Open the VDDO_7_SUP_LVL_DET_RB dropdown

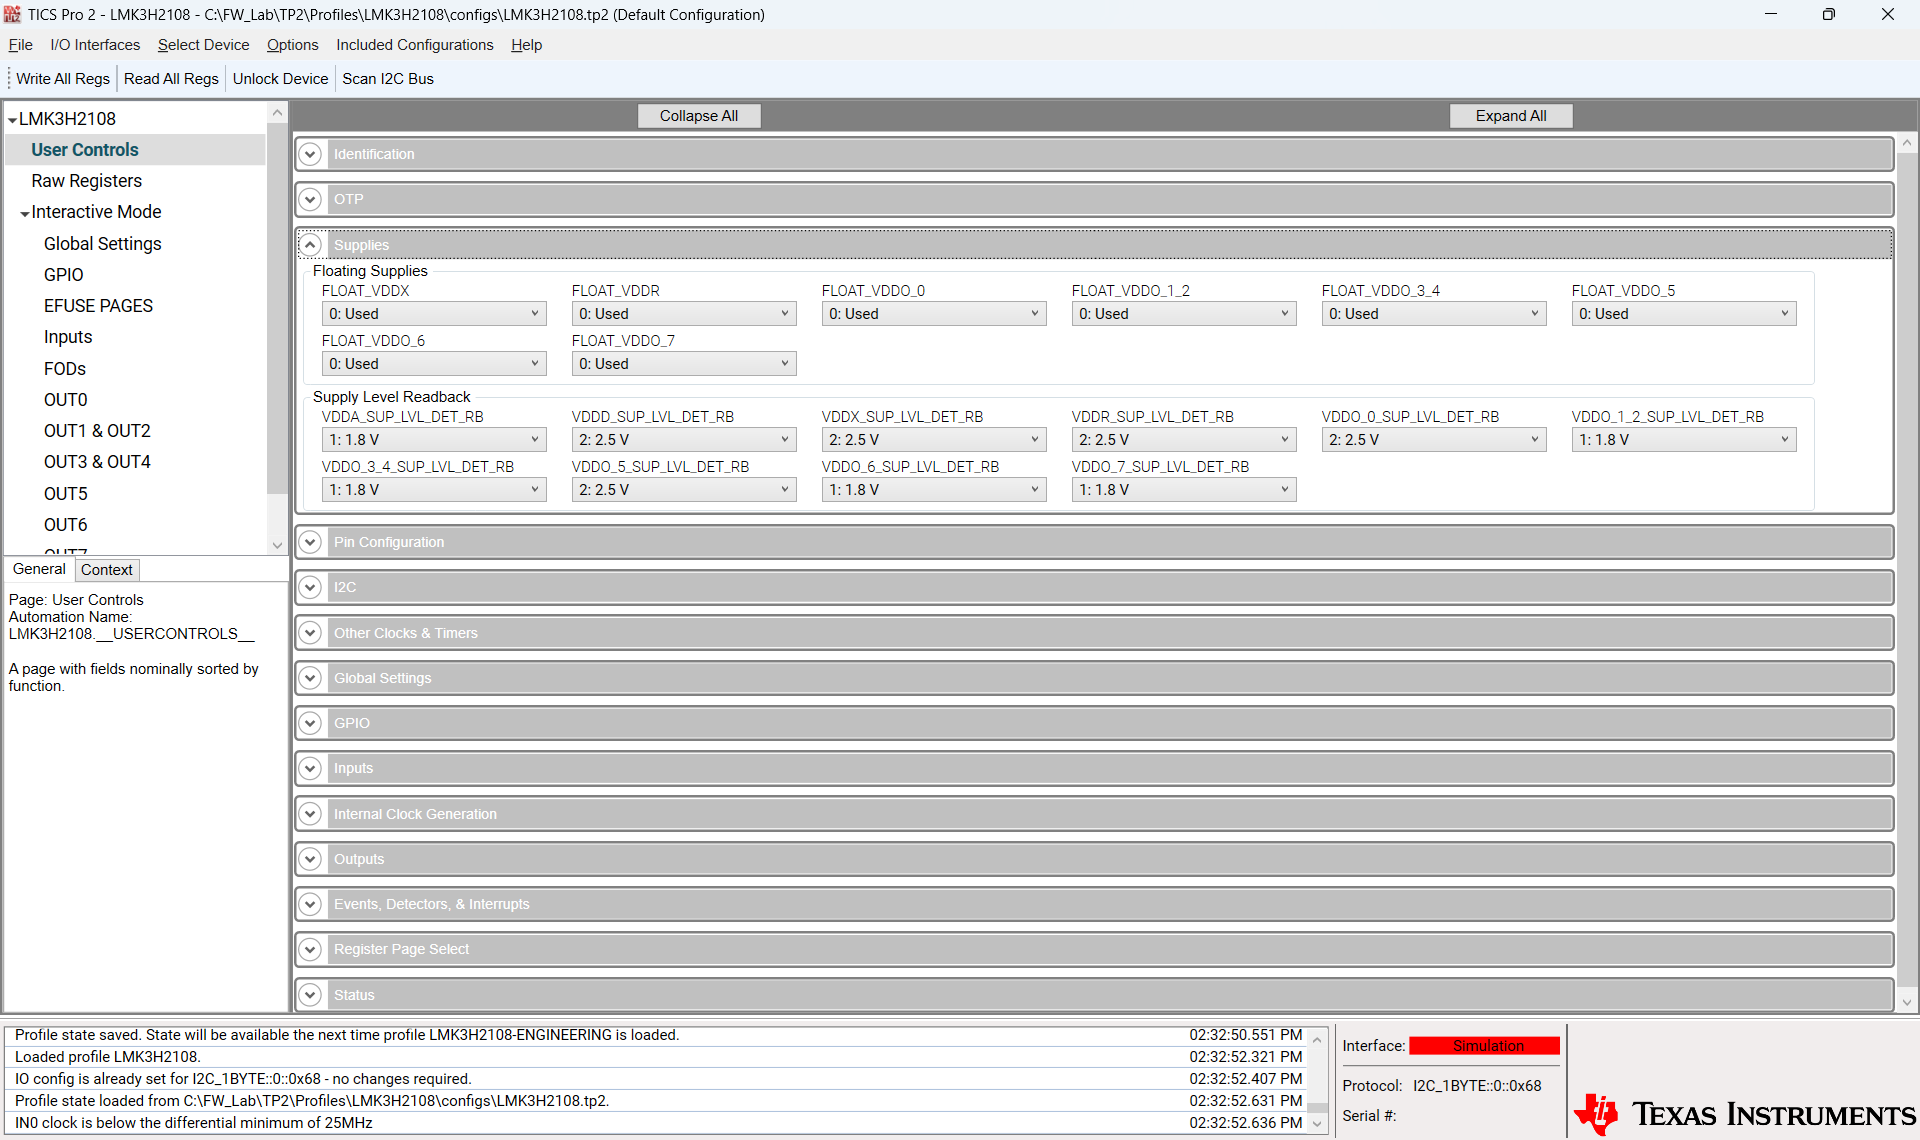coord(1183,489)
